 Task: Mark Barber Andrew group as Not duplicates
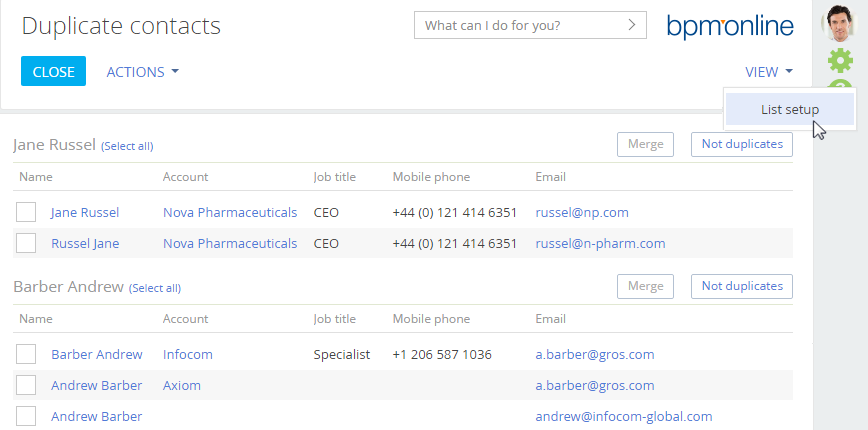click(x=741, y=286)
